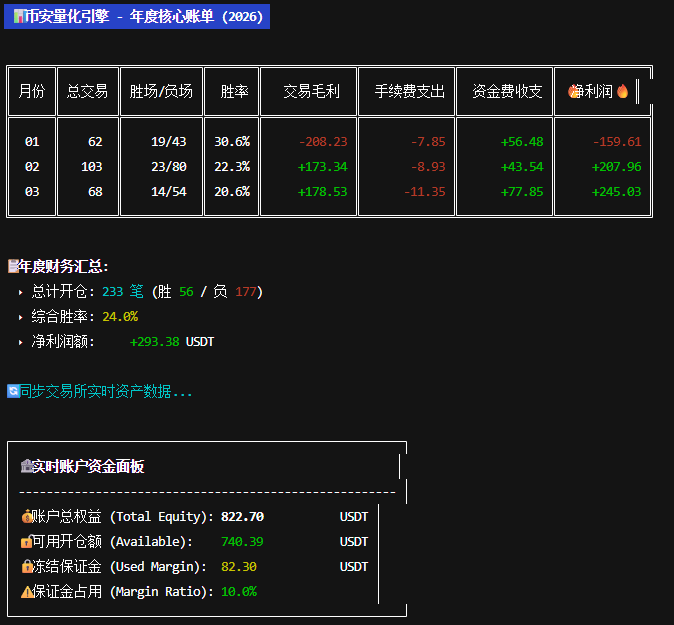Viewport: 674px width, 625px height.
Task: Click the fire emoji left of 净利润
Action: pyautogui.click(x=573, y=91)
